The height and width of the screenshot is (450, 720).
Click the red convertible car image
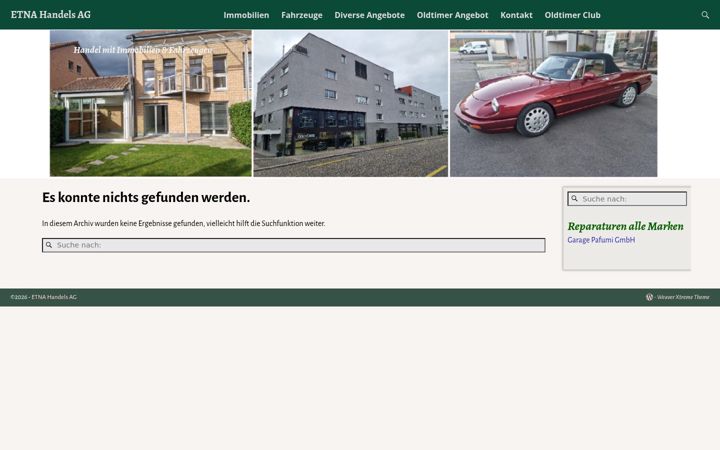coord(553,103)
